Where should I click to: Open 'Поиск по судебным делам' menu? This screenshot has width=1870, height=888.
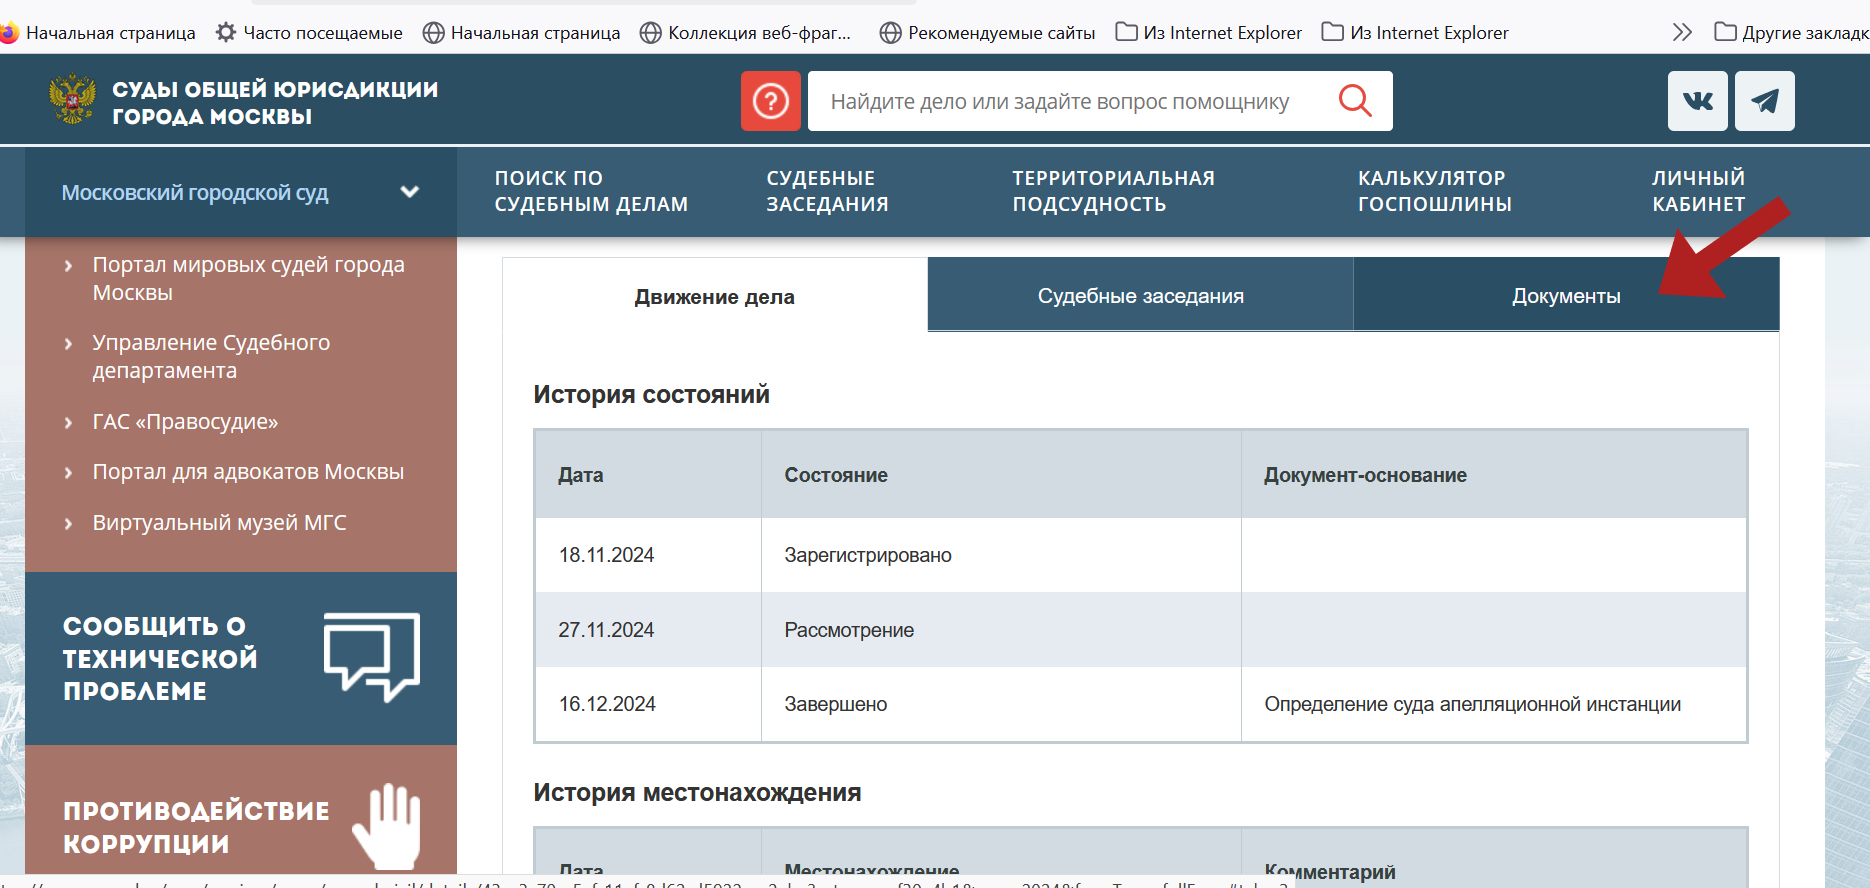pos(591,191)
